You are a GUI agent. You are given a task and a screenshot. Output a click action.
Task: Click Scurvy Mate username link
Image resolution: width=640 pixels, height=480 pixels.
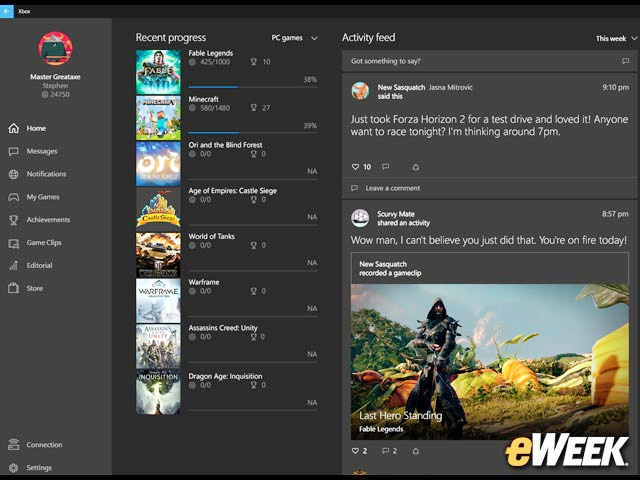point(396,214)
